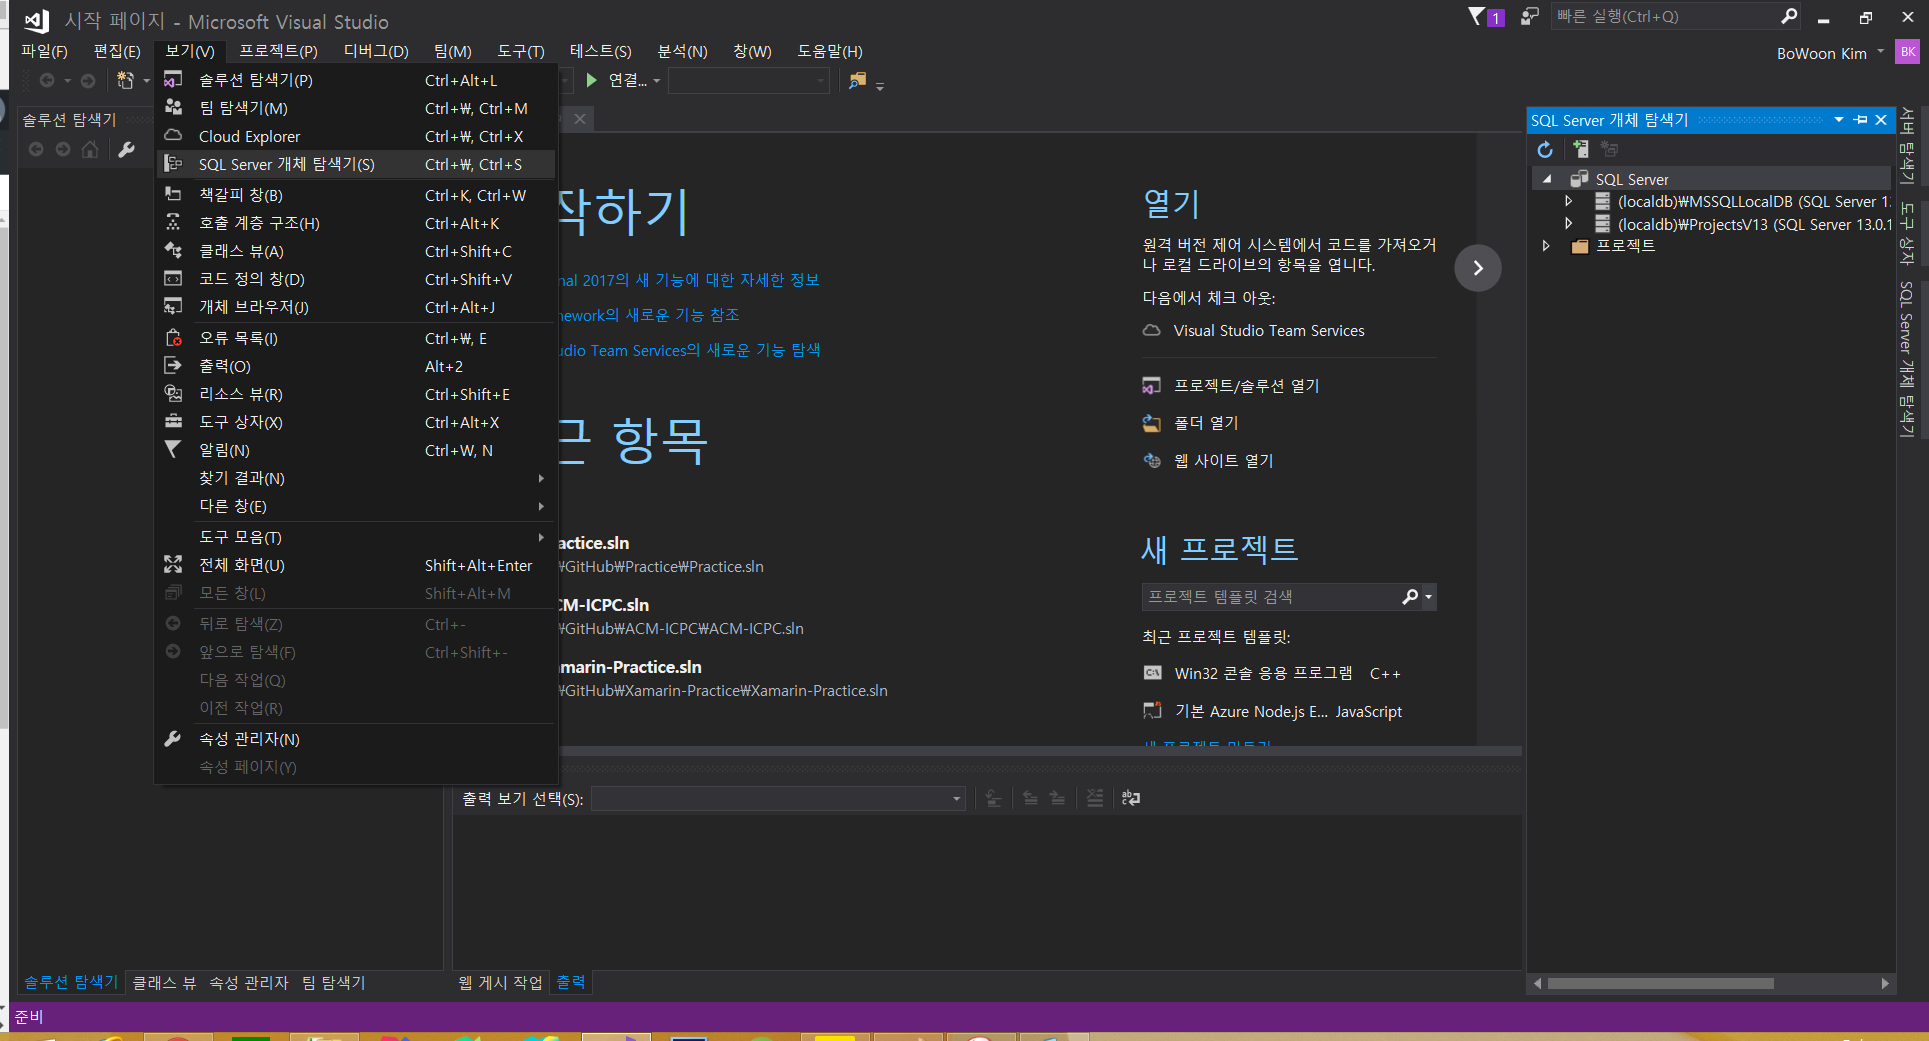Click the 서버 탐색기 vertical side tab
This screenshot has height=1041, width=1929.
click(x=1908, y=147)
